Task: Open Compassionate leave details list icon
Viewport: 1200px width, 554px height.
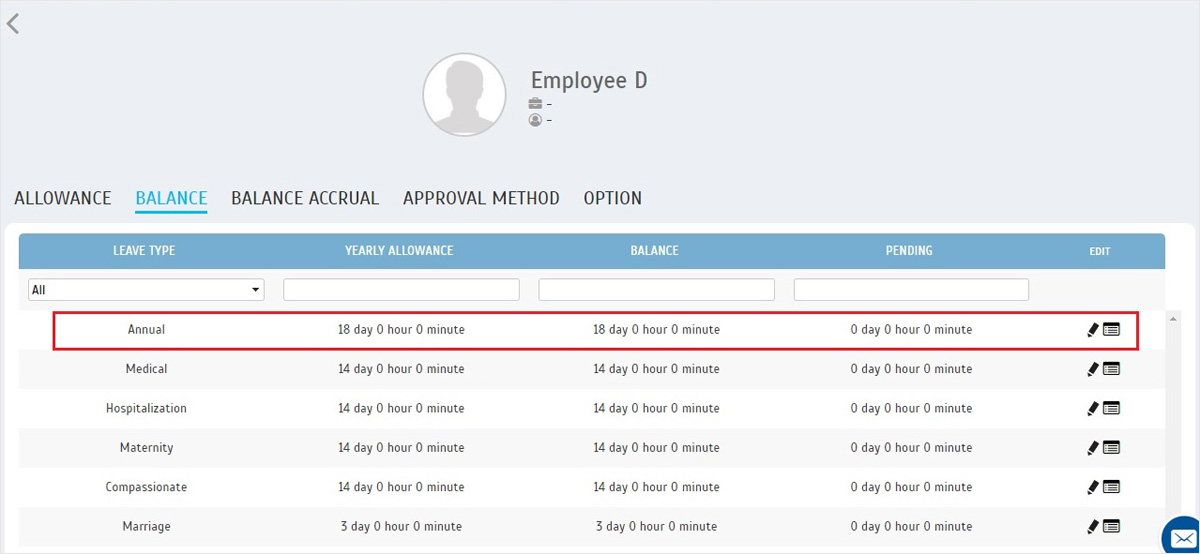Action: [x=1111, y=487]
